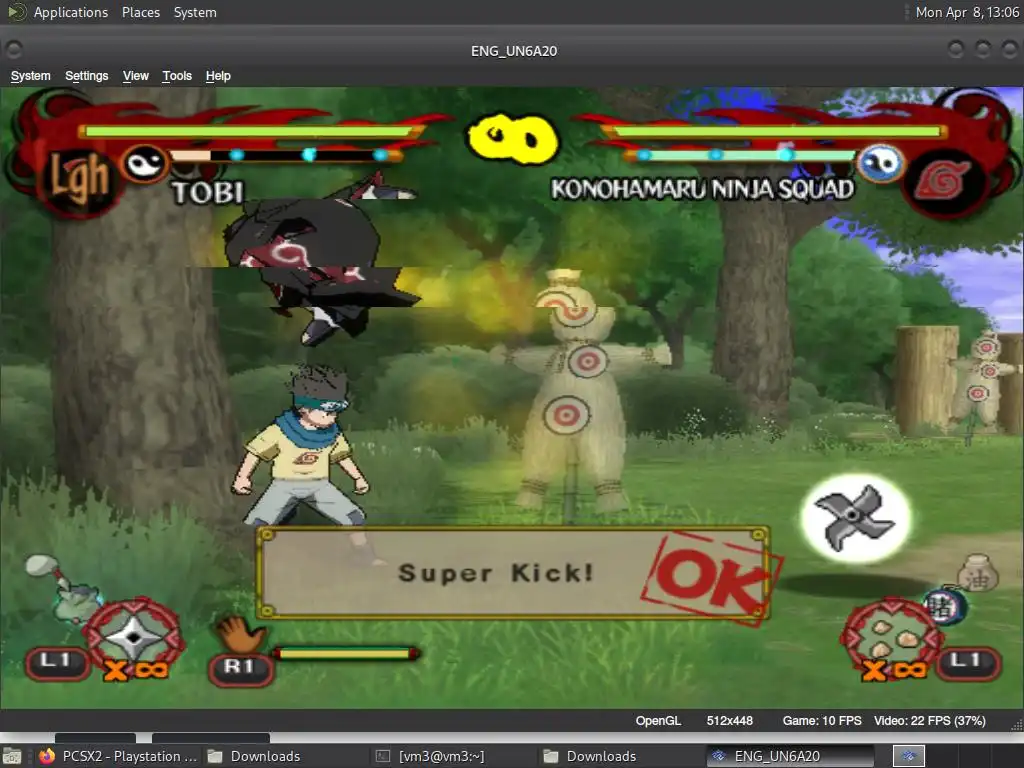Switch to second Downloads taskbar window
The height and width of the screenshot is (768, 1024).
tap(590, 756)
